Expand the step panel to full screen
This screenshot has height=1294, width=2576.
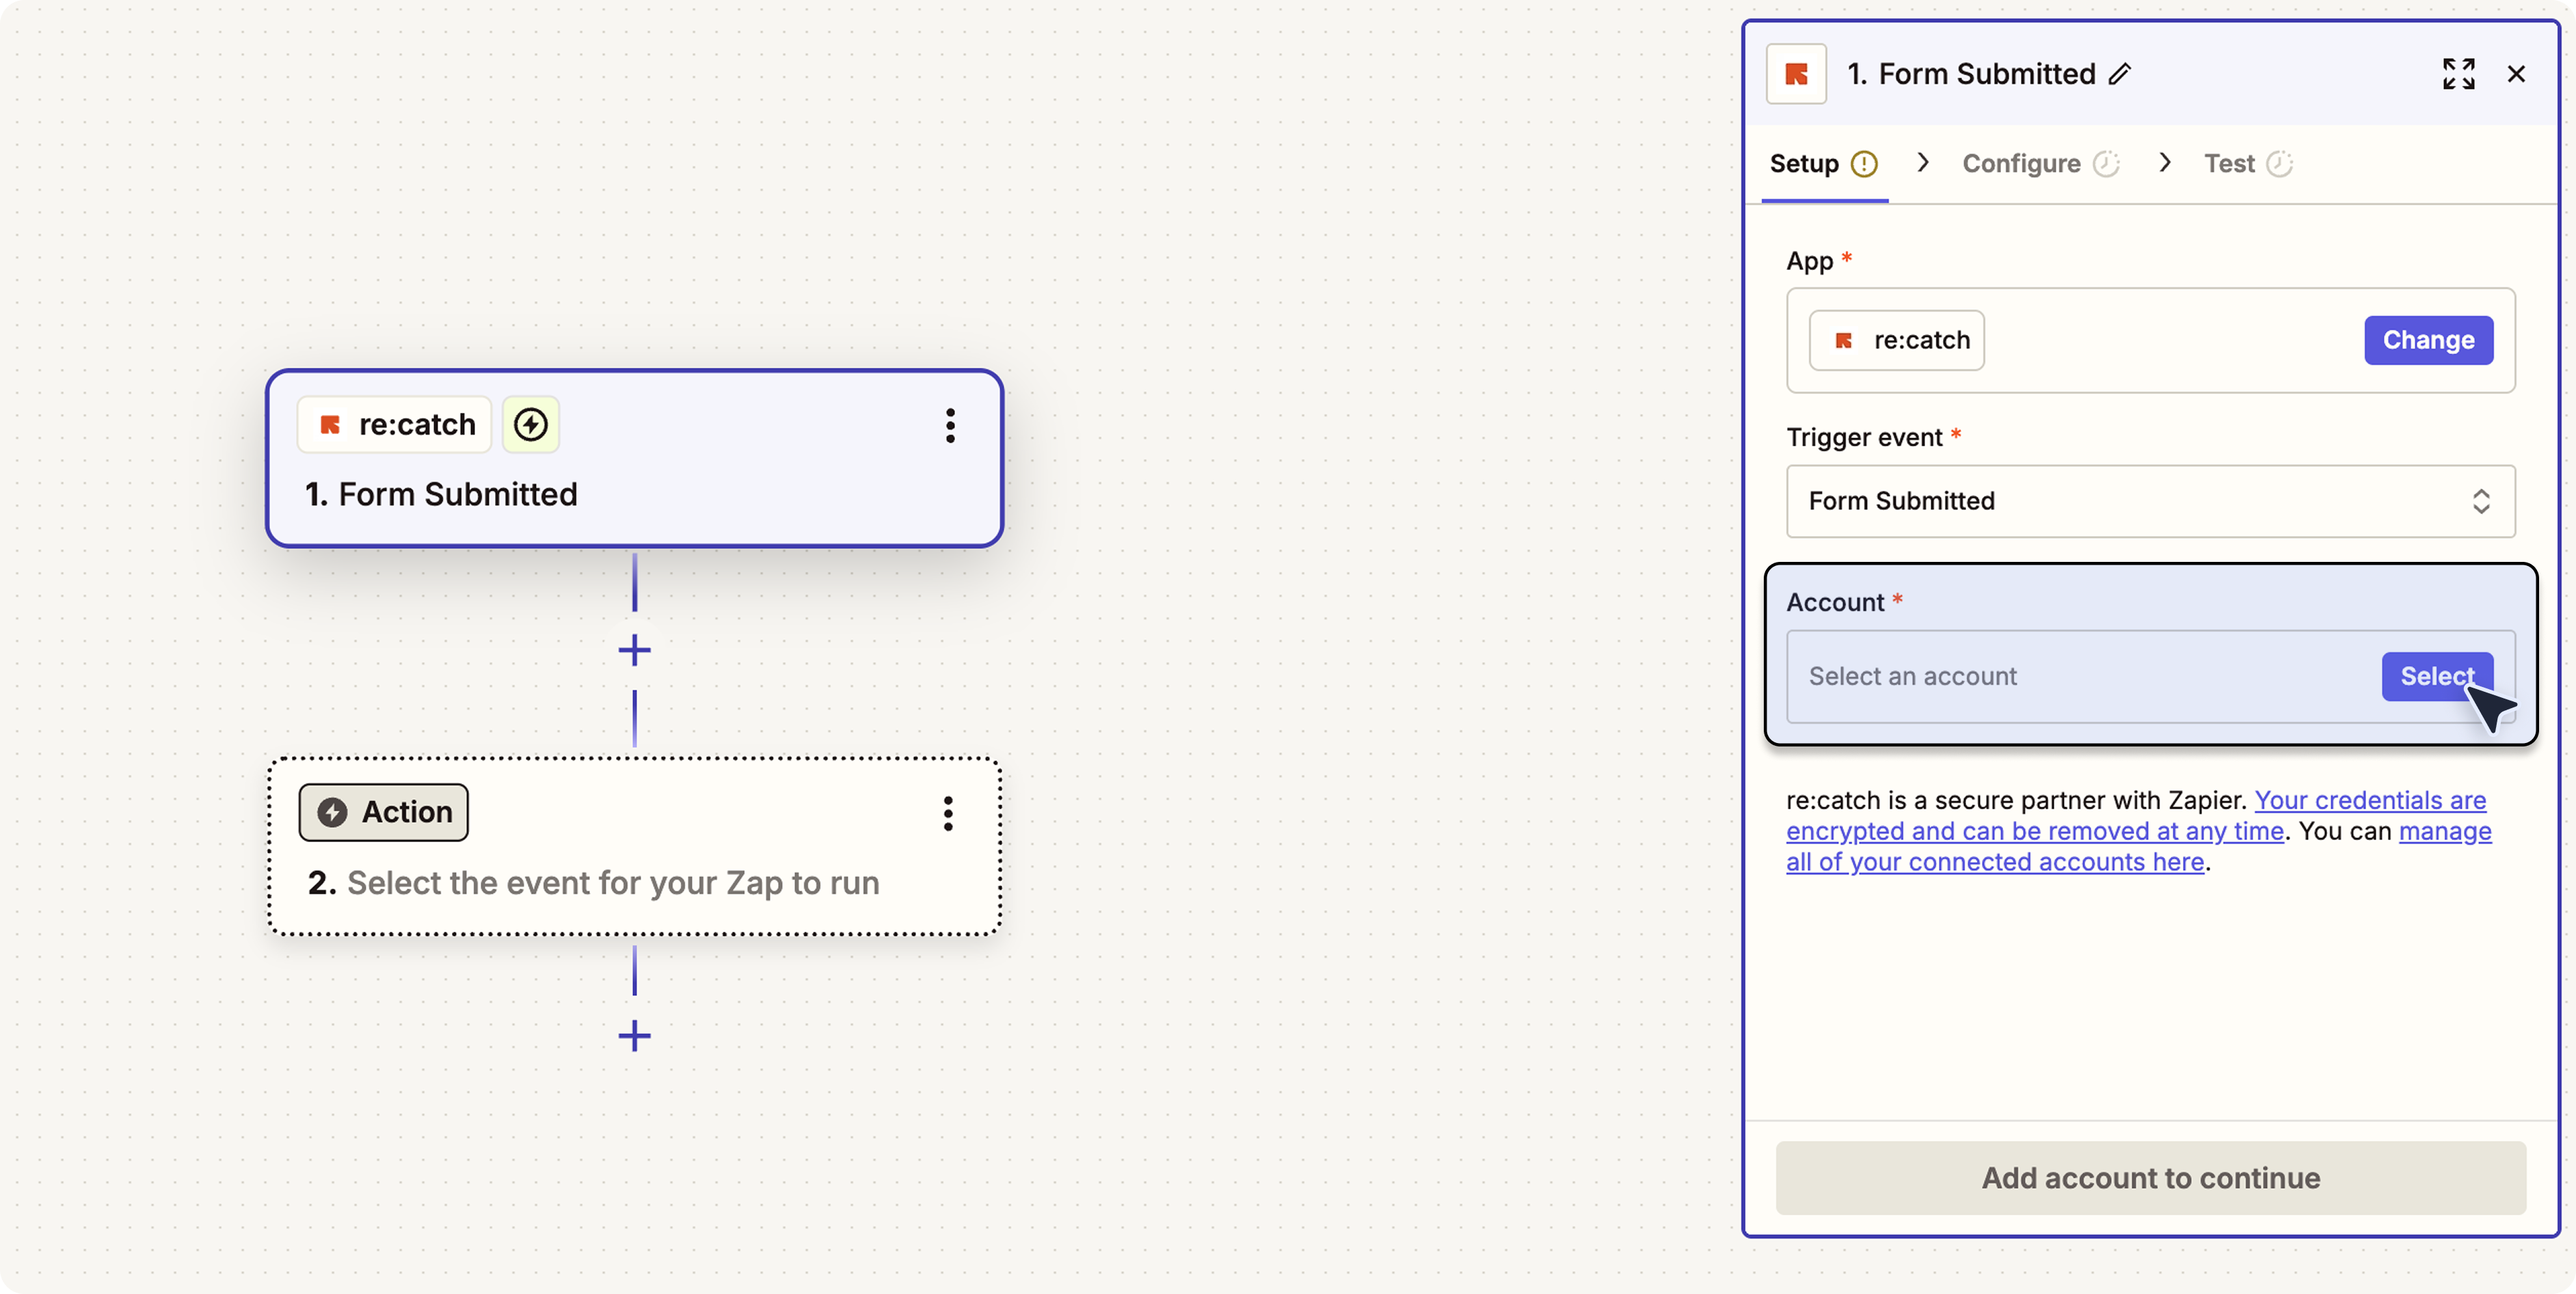tap(2458, 74)
